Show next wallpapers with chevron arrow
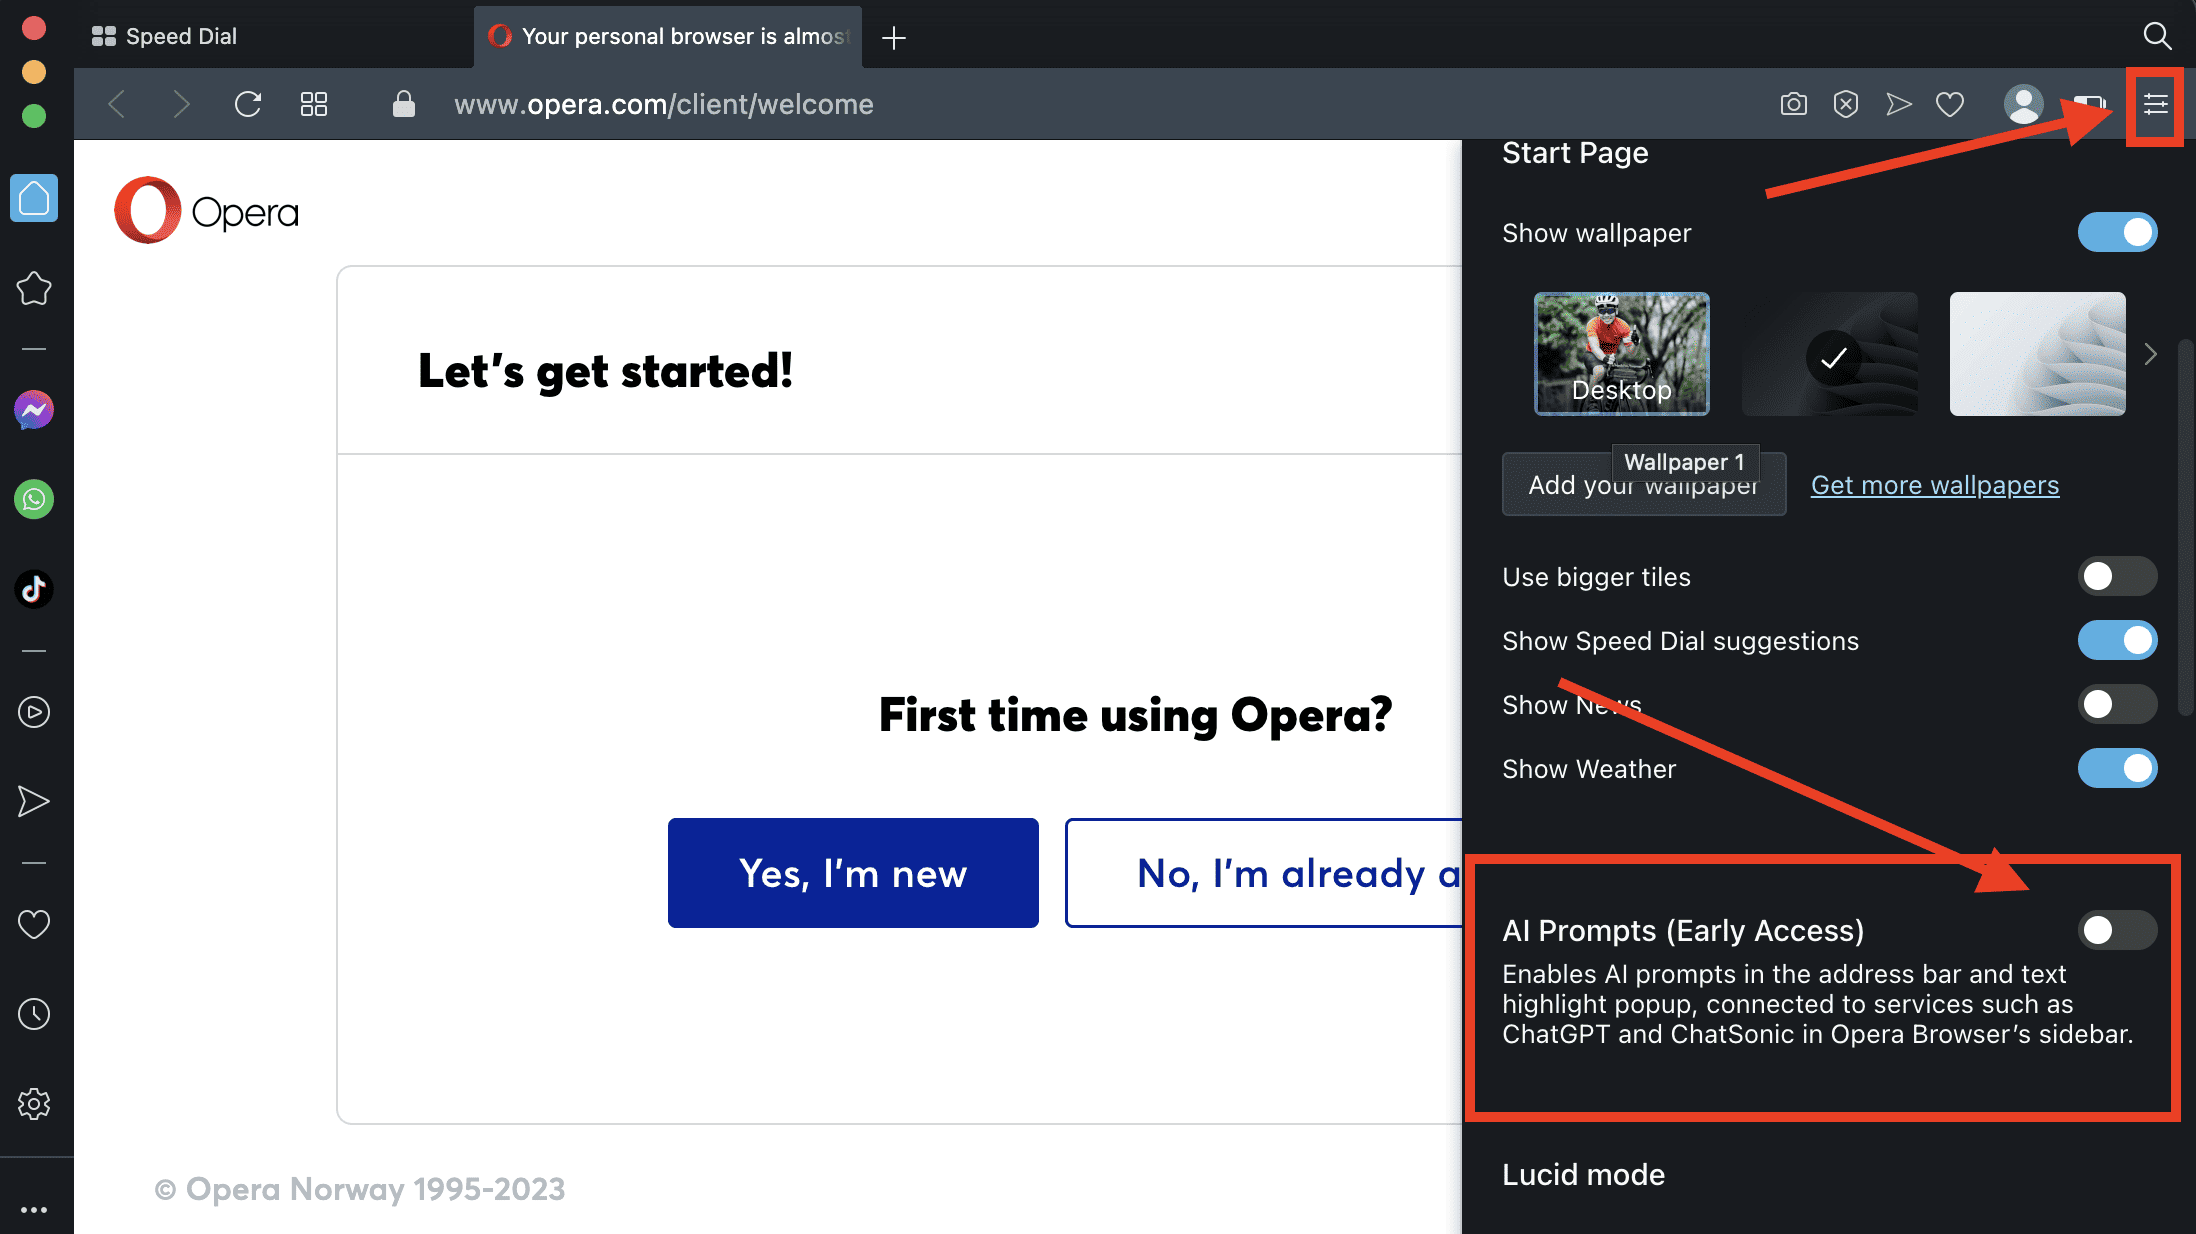The width and height of the screenshot is (2196, 1234). tap(2151, 354)
